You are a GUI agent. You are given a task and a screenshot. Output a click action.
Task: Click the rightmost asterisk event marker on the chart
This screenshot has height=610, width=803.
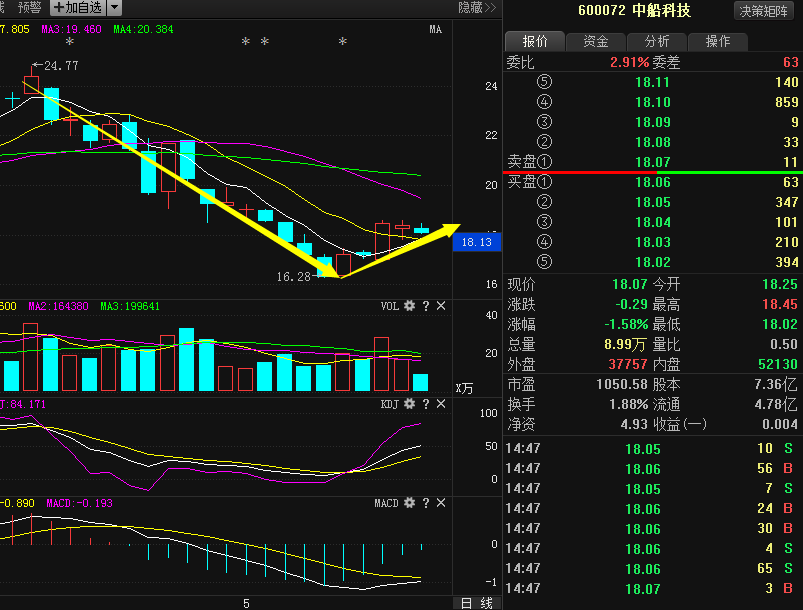tap(343, 41)
